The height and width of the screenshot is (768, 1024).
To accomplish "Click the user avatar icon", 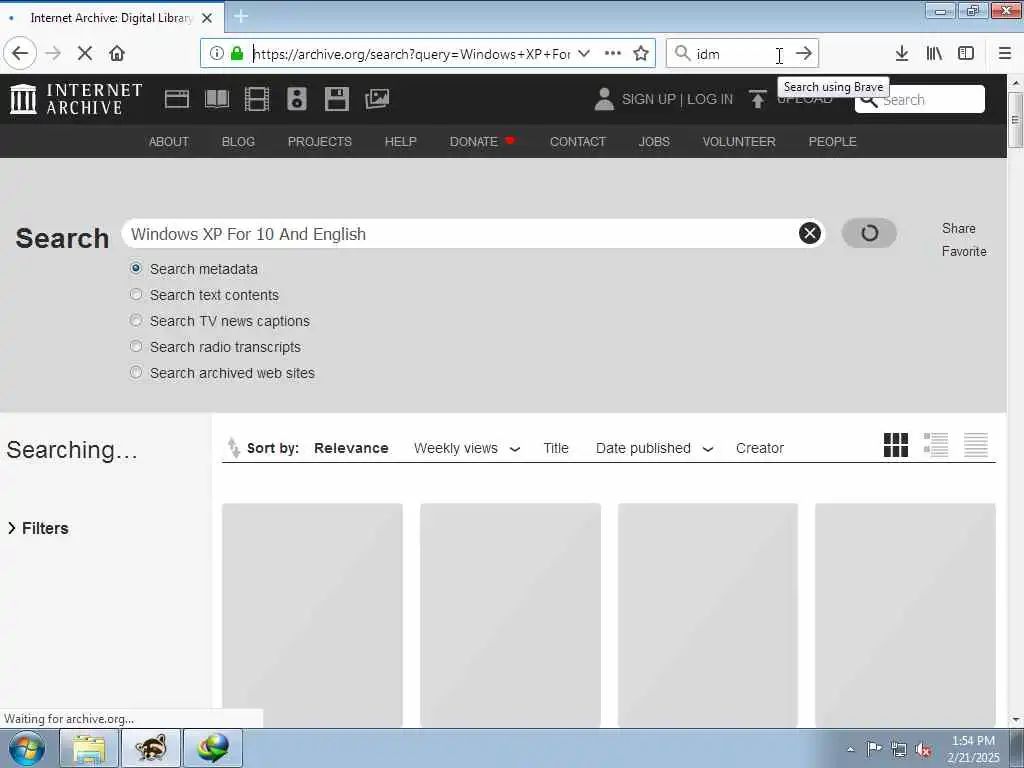I will point(604,99).
